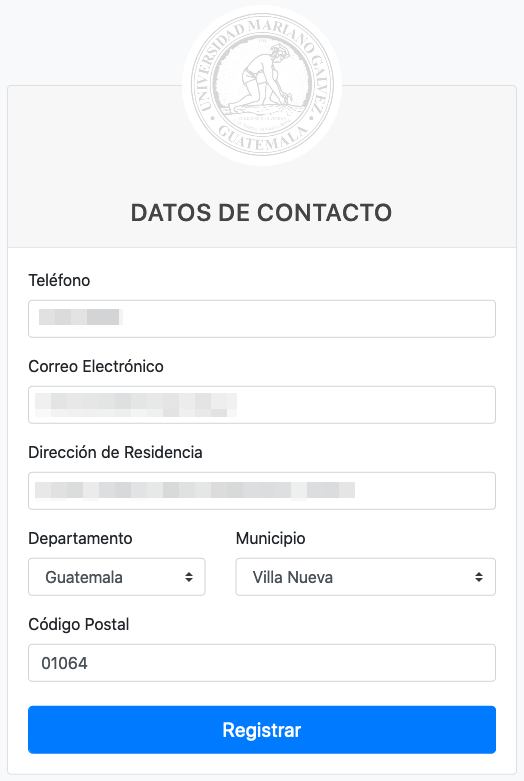Submit the form with the Registrar button
Image resolution: width=524 pixels, height=781 pixels.
pos(262,730)
